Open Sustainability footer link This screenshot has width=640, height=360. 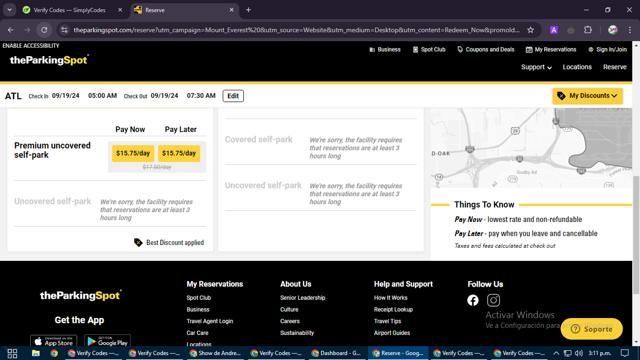coord(297,333)
